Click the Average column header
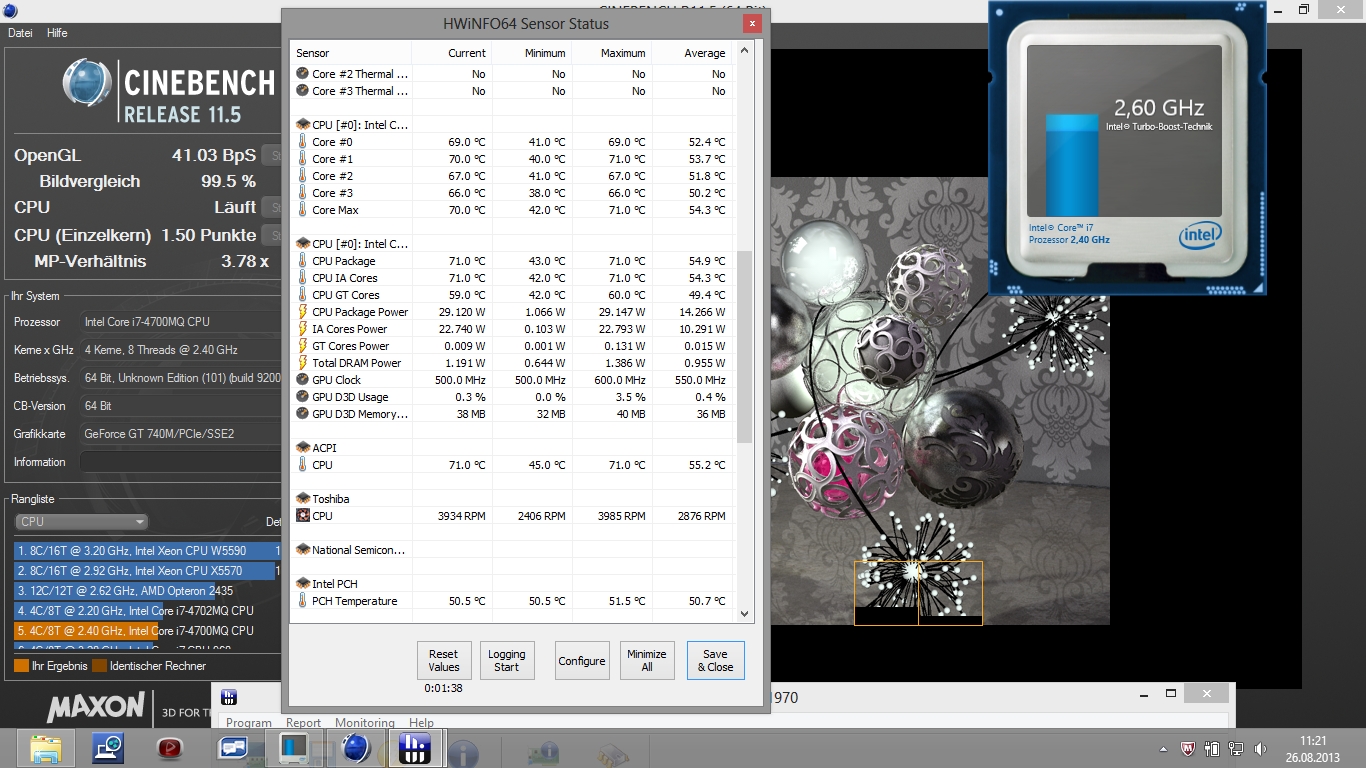The height and width of the screenshot is (768, 1366). pos(691,53)
